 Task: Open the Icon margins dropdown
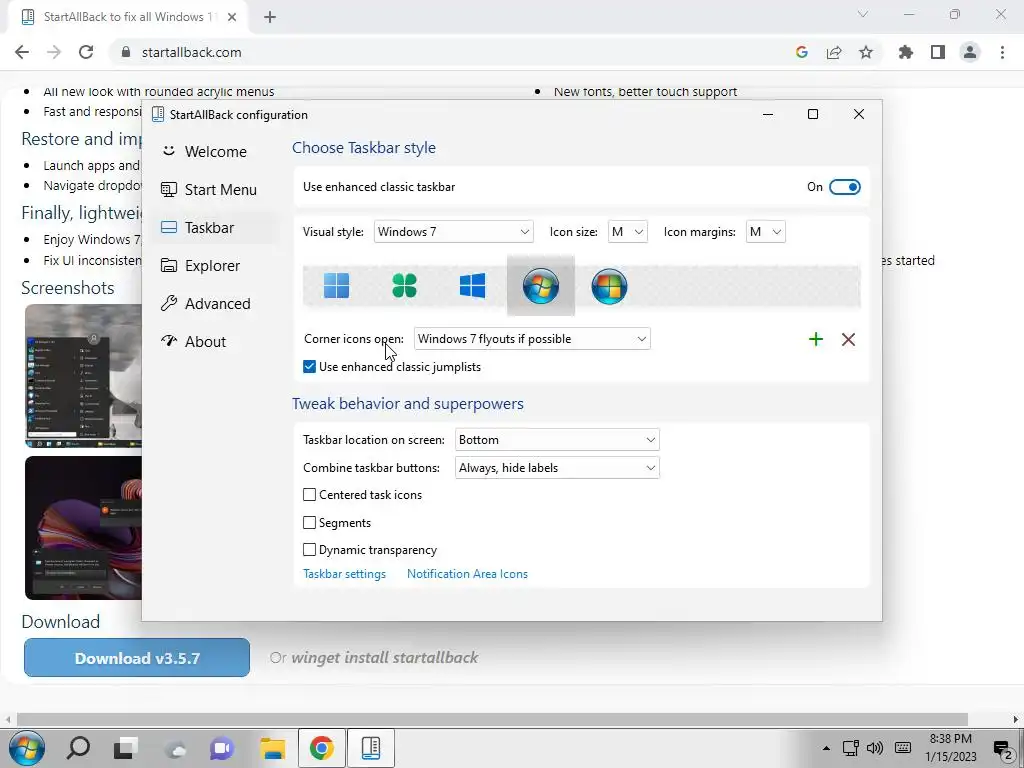765,232
